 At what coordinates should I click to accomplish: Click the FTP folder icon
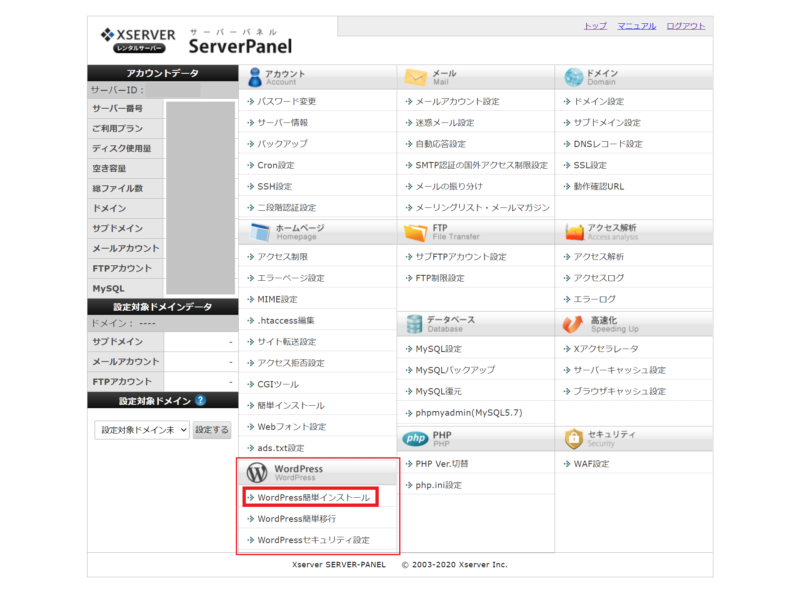tap(415, 232)
